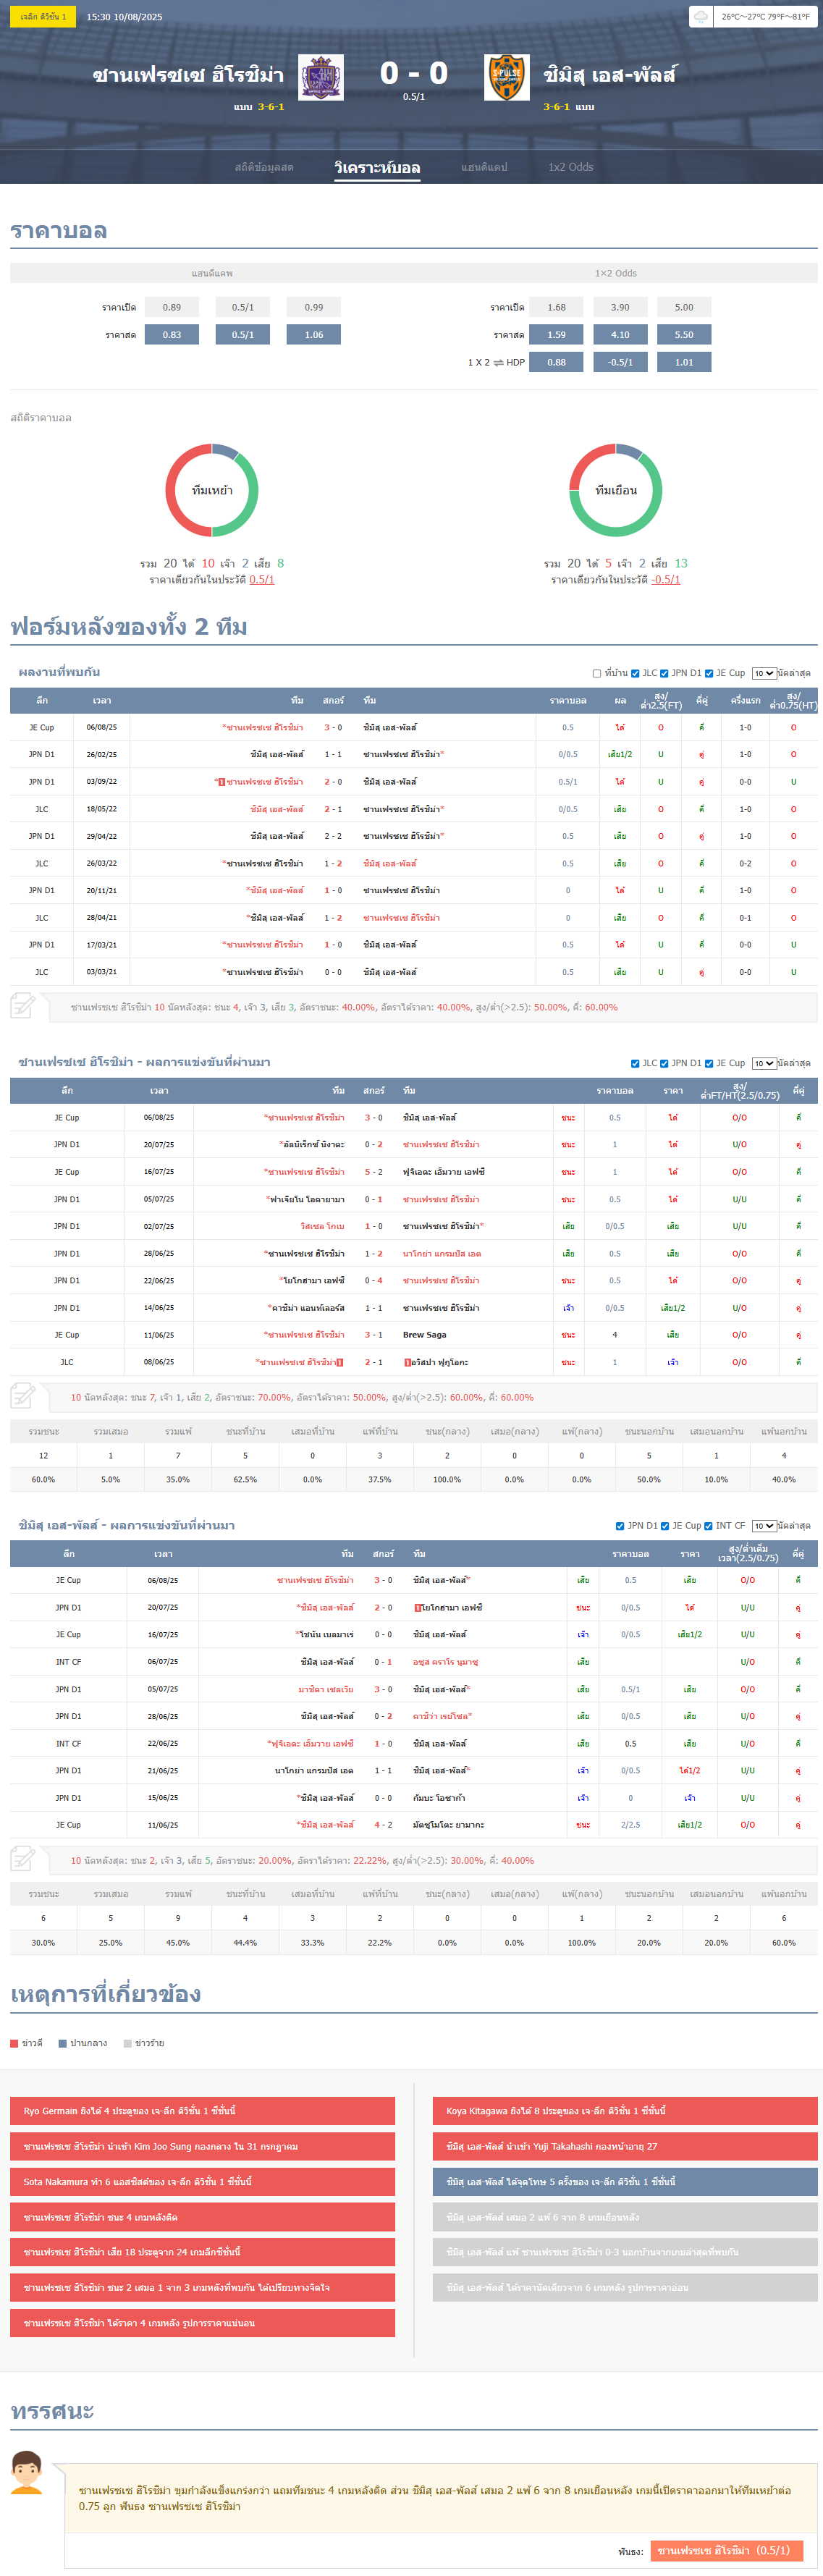Open the แฮนดิแคป tab
This screenshot has height=2576, width=823.
tap(484, 167)
